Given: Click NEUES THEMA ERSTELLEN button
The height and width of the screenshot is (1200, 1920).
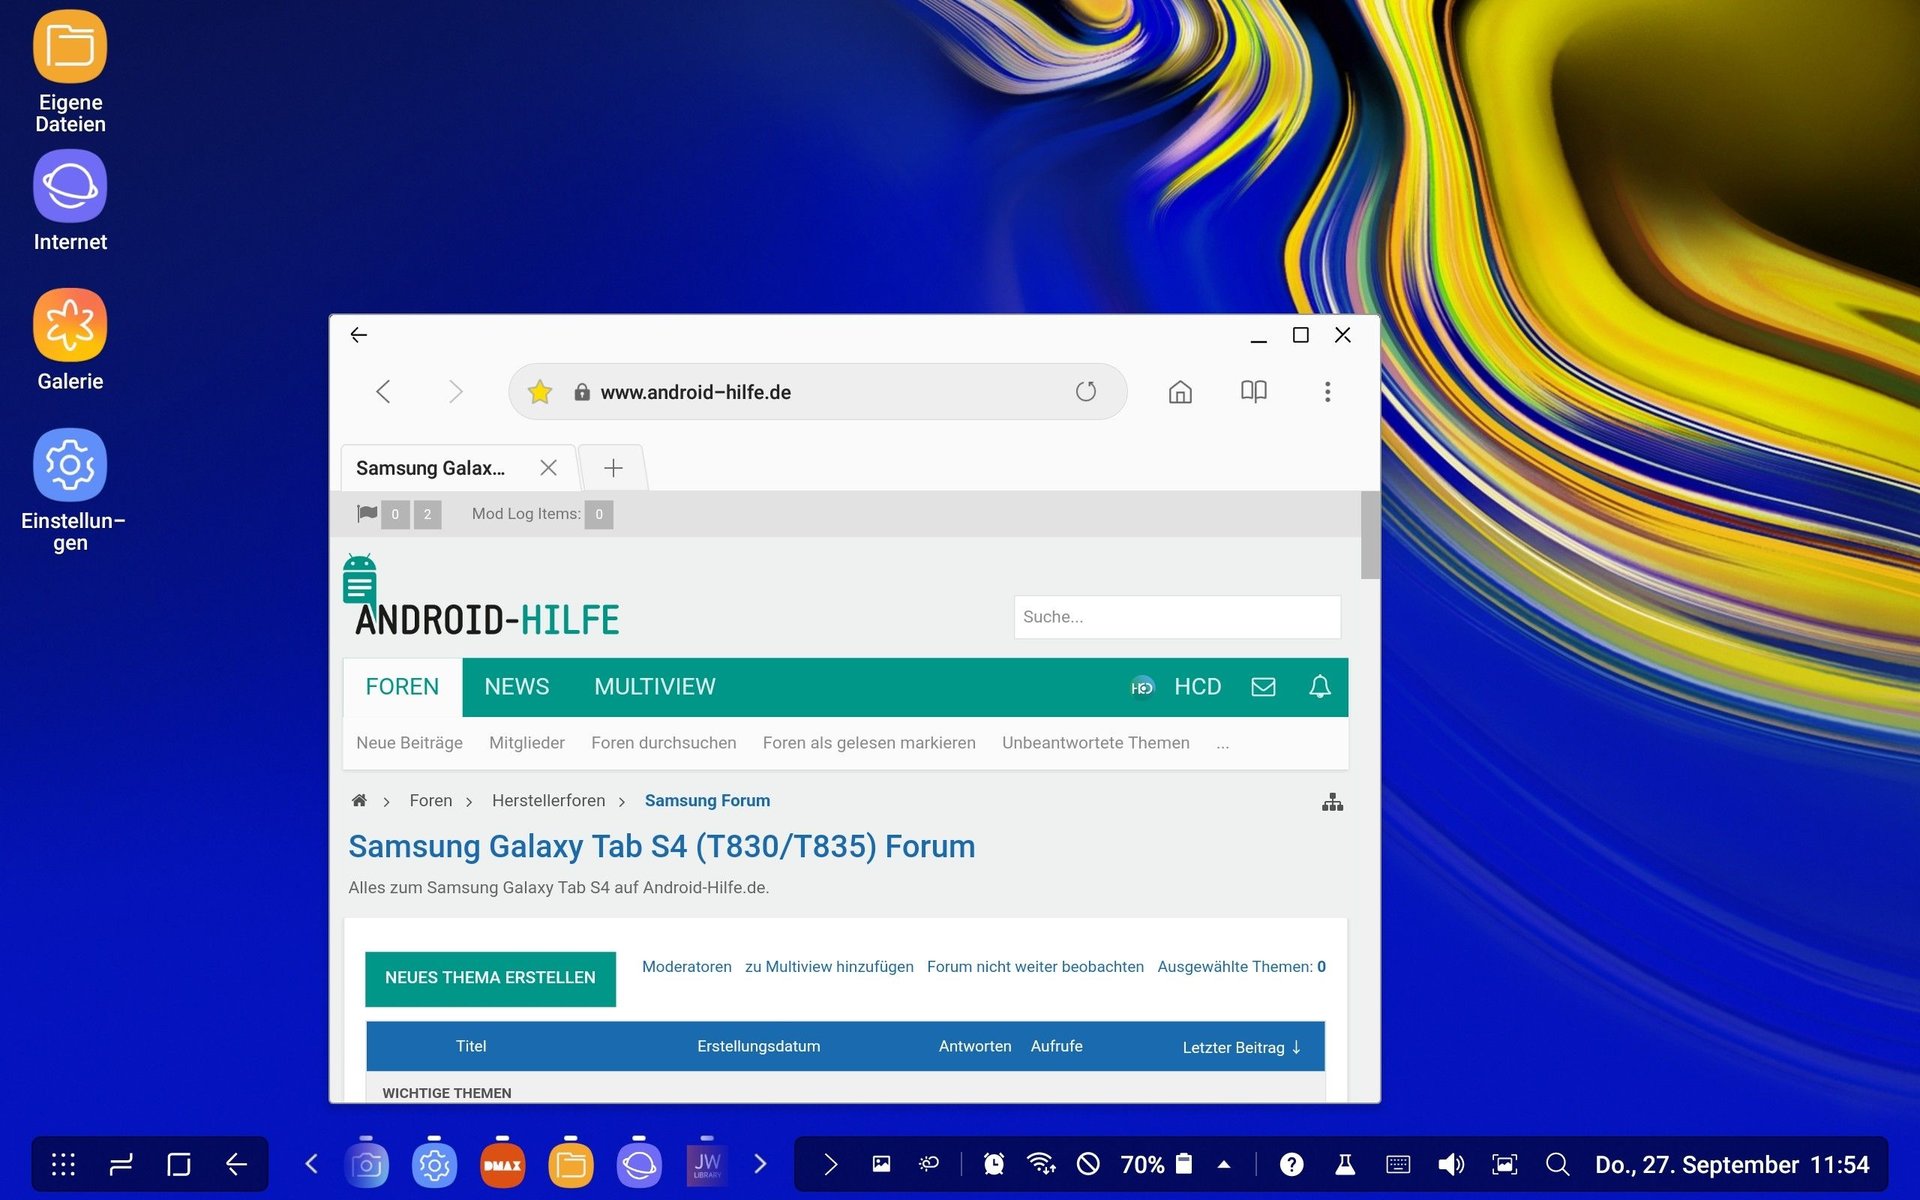Looking at the screenshot, I should (x=490, y=978).
